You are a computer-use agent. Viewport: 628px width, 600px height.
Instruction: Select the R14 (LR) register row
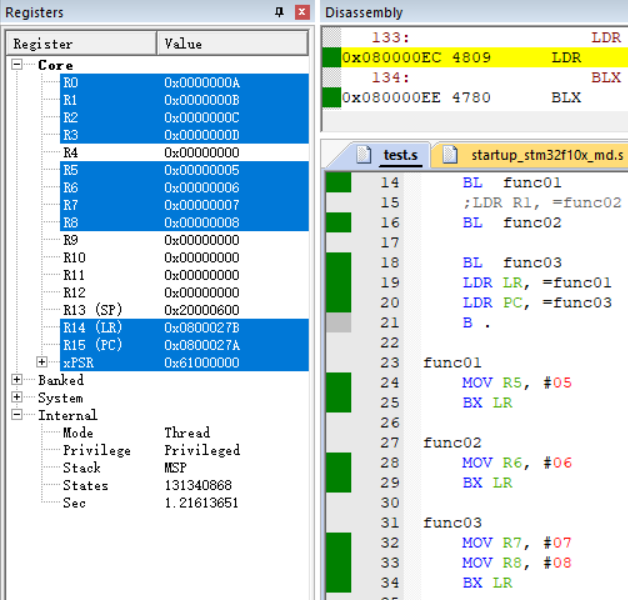pos(184,328)
